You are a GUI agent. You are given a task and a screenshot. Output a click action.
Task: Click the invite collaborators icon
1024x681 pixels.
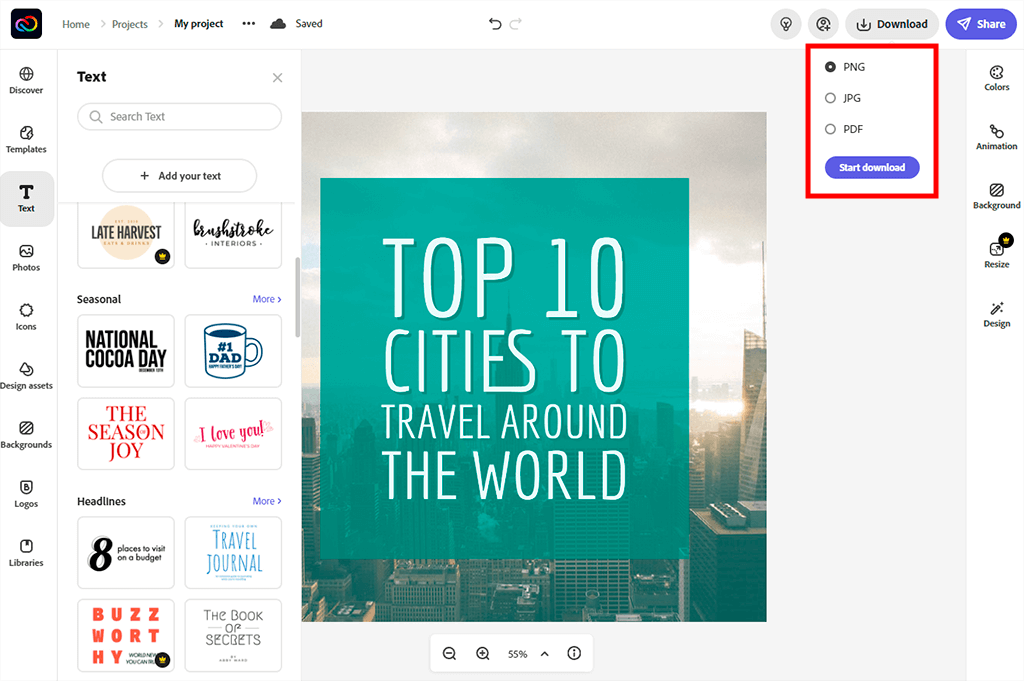point(823,24)
